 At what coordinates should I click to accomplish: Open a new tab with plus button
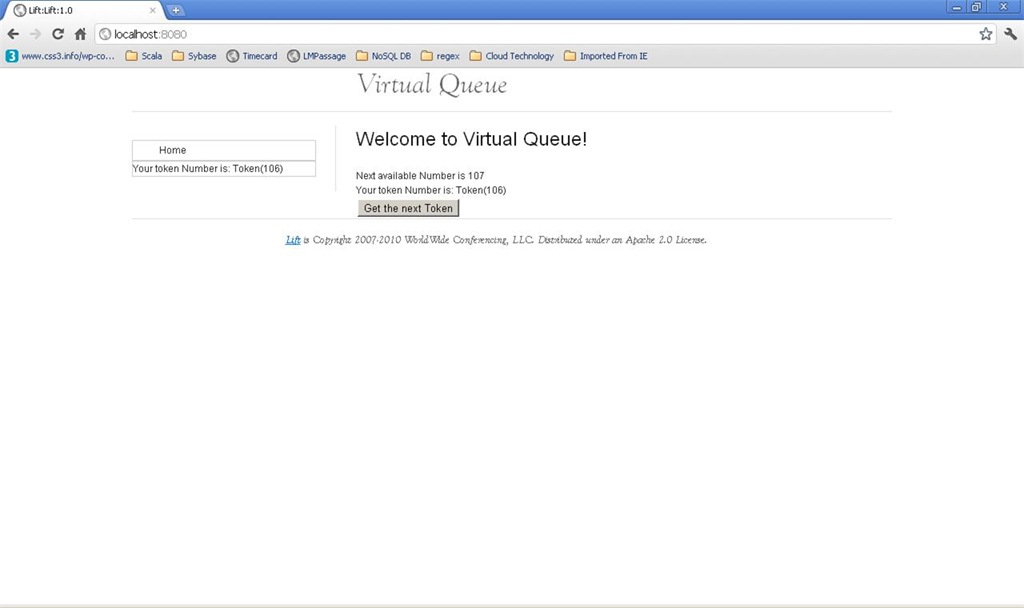pos(176,10)
